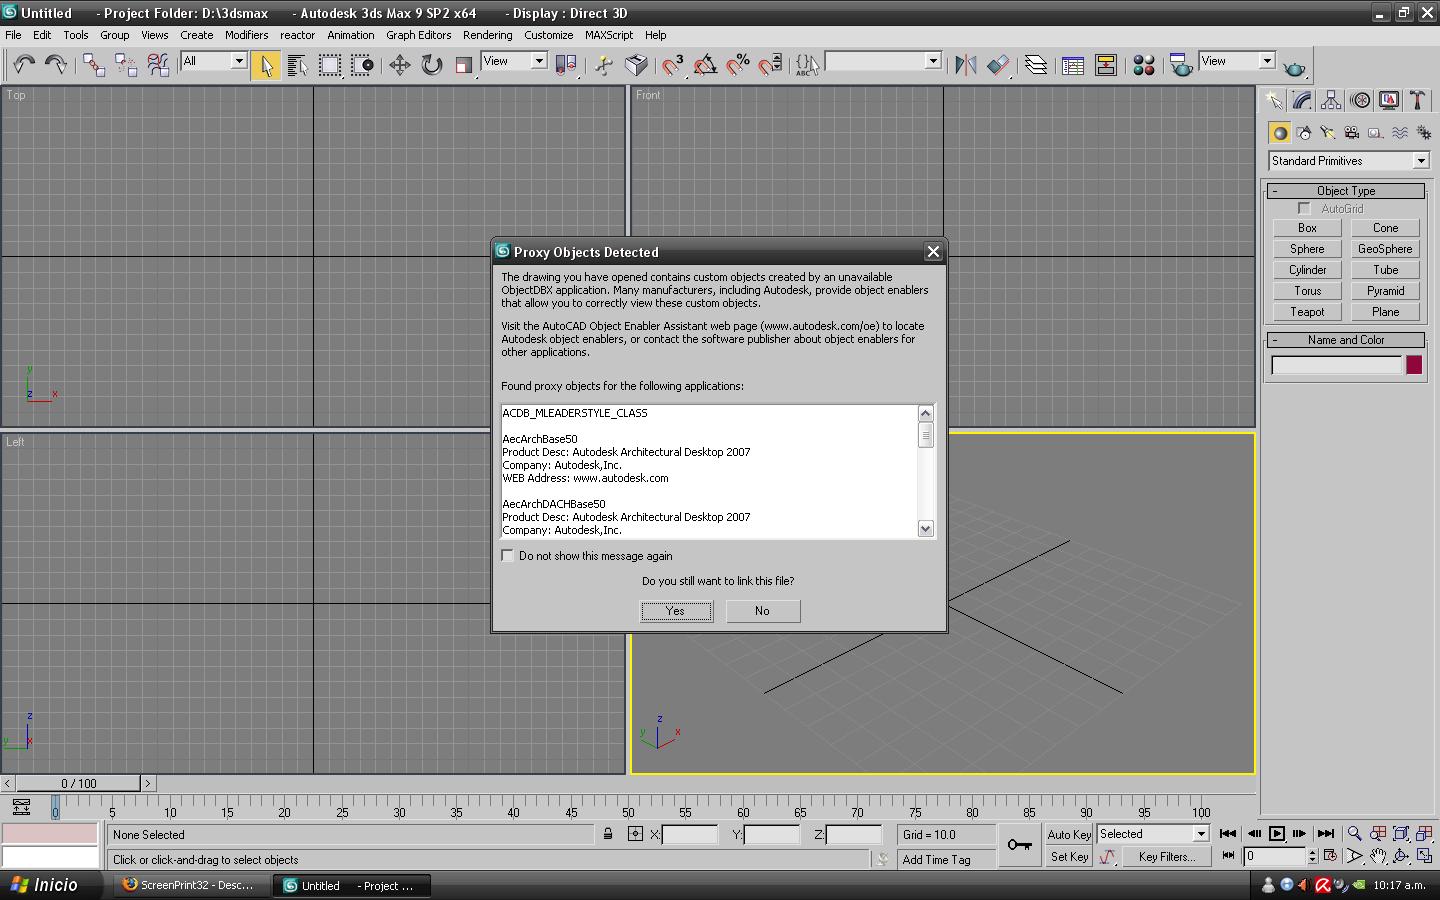Switch to the Hierarchy command panel tab
The image size is (1440, 900).
pyautogui.click(x=1331, y=100)
